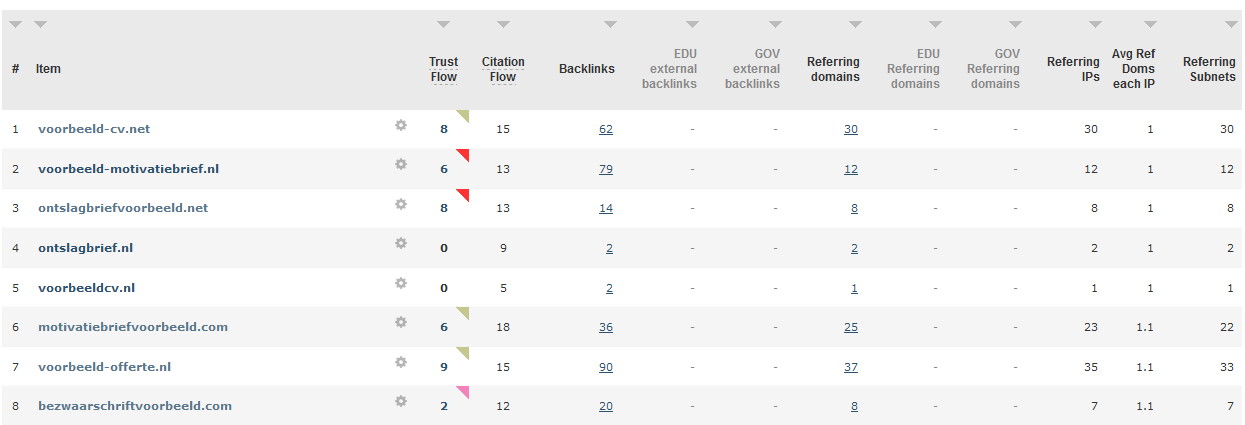
Task: Sort by Trust Flow column arrow
Action: [x=444, y=24]
